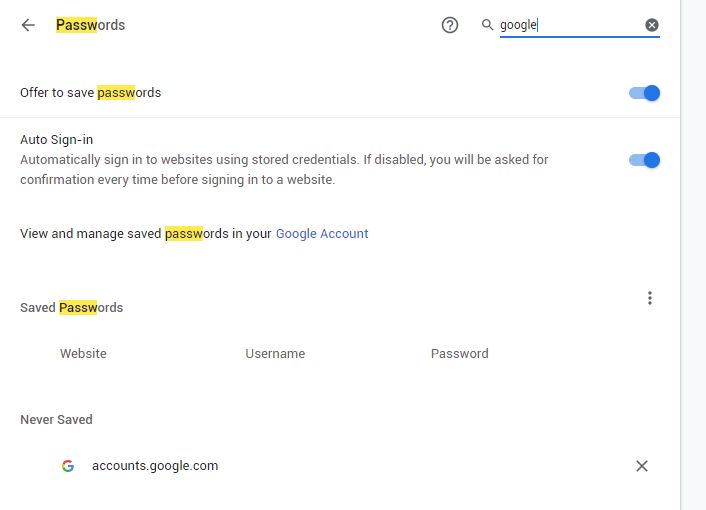706x510 pixels.
Task: Click the Never Saved section heading
Action: 56,420
